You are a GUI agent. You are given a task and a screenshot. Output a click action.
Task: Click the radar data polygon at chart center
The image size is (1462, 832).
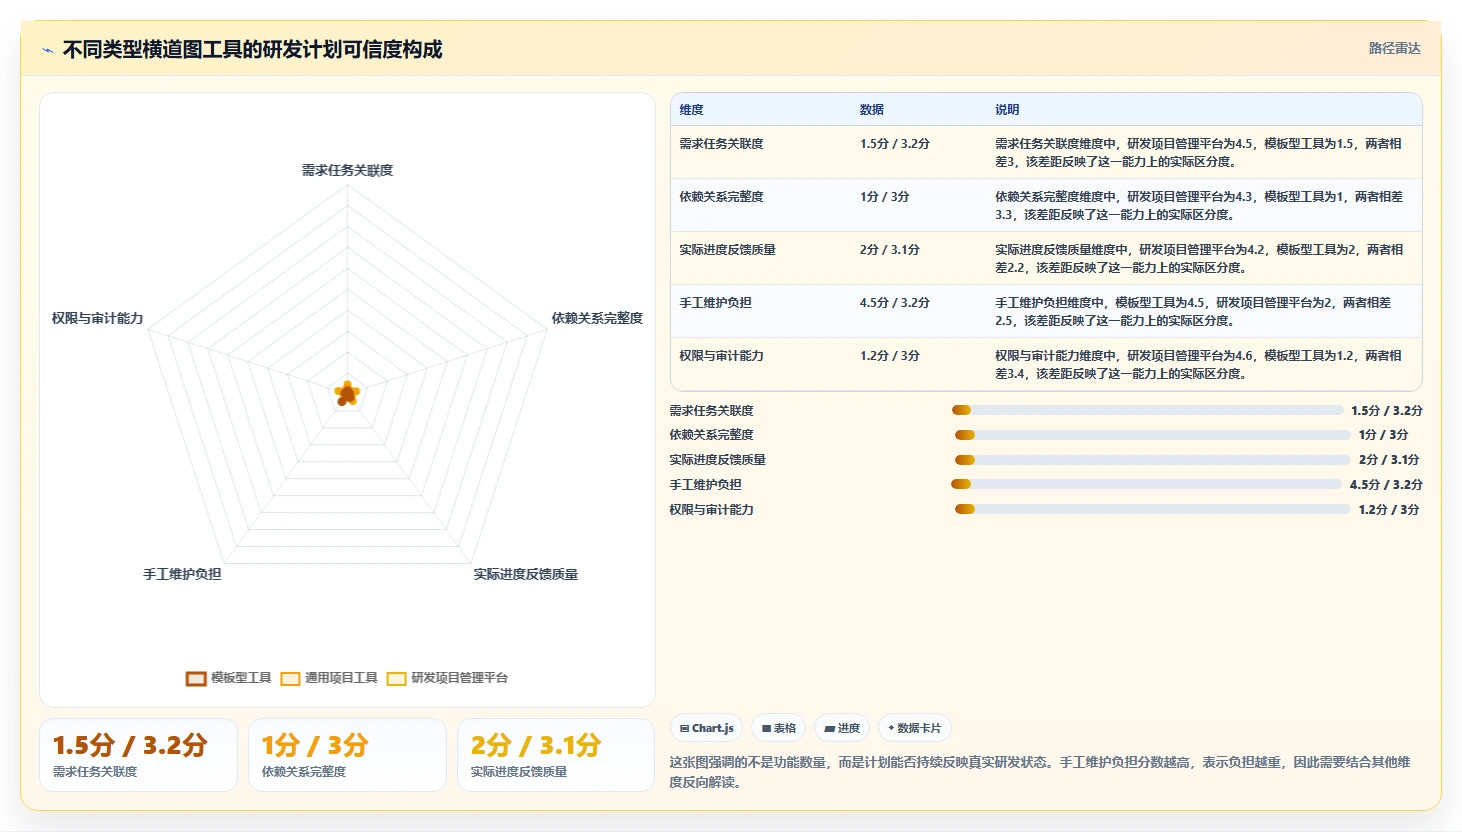point(347,393)
